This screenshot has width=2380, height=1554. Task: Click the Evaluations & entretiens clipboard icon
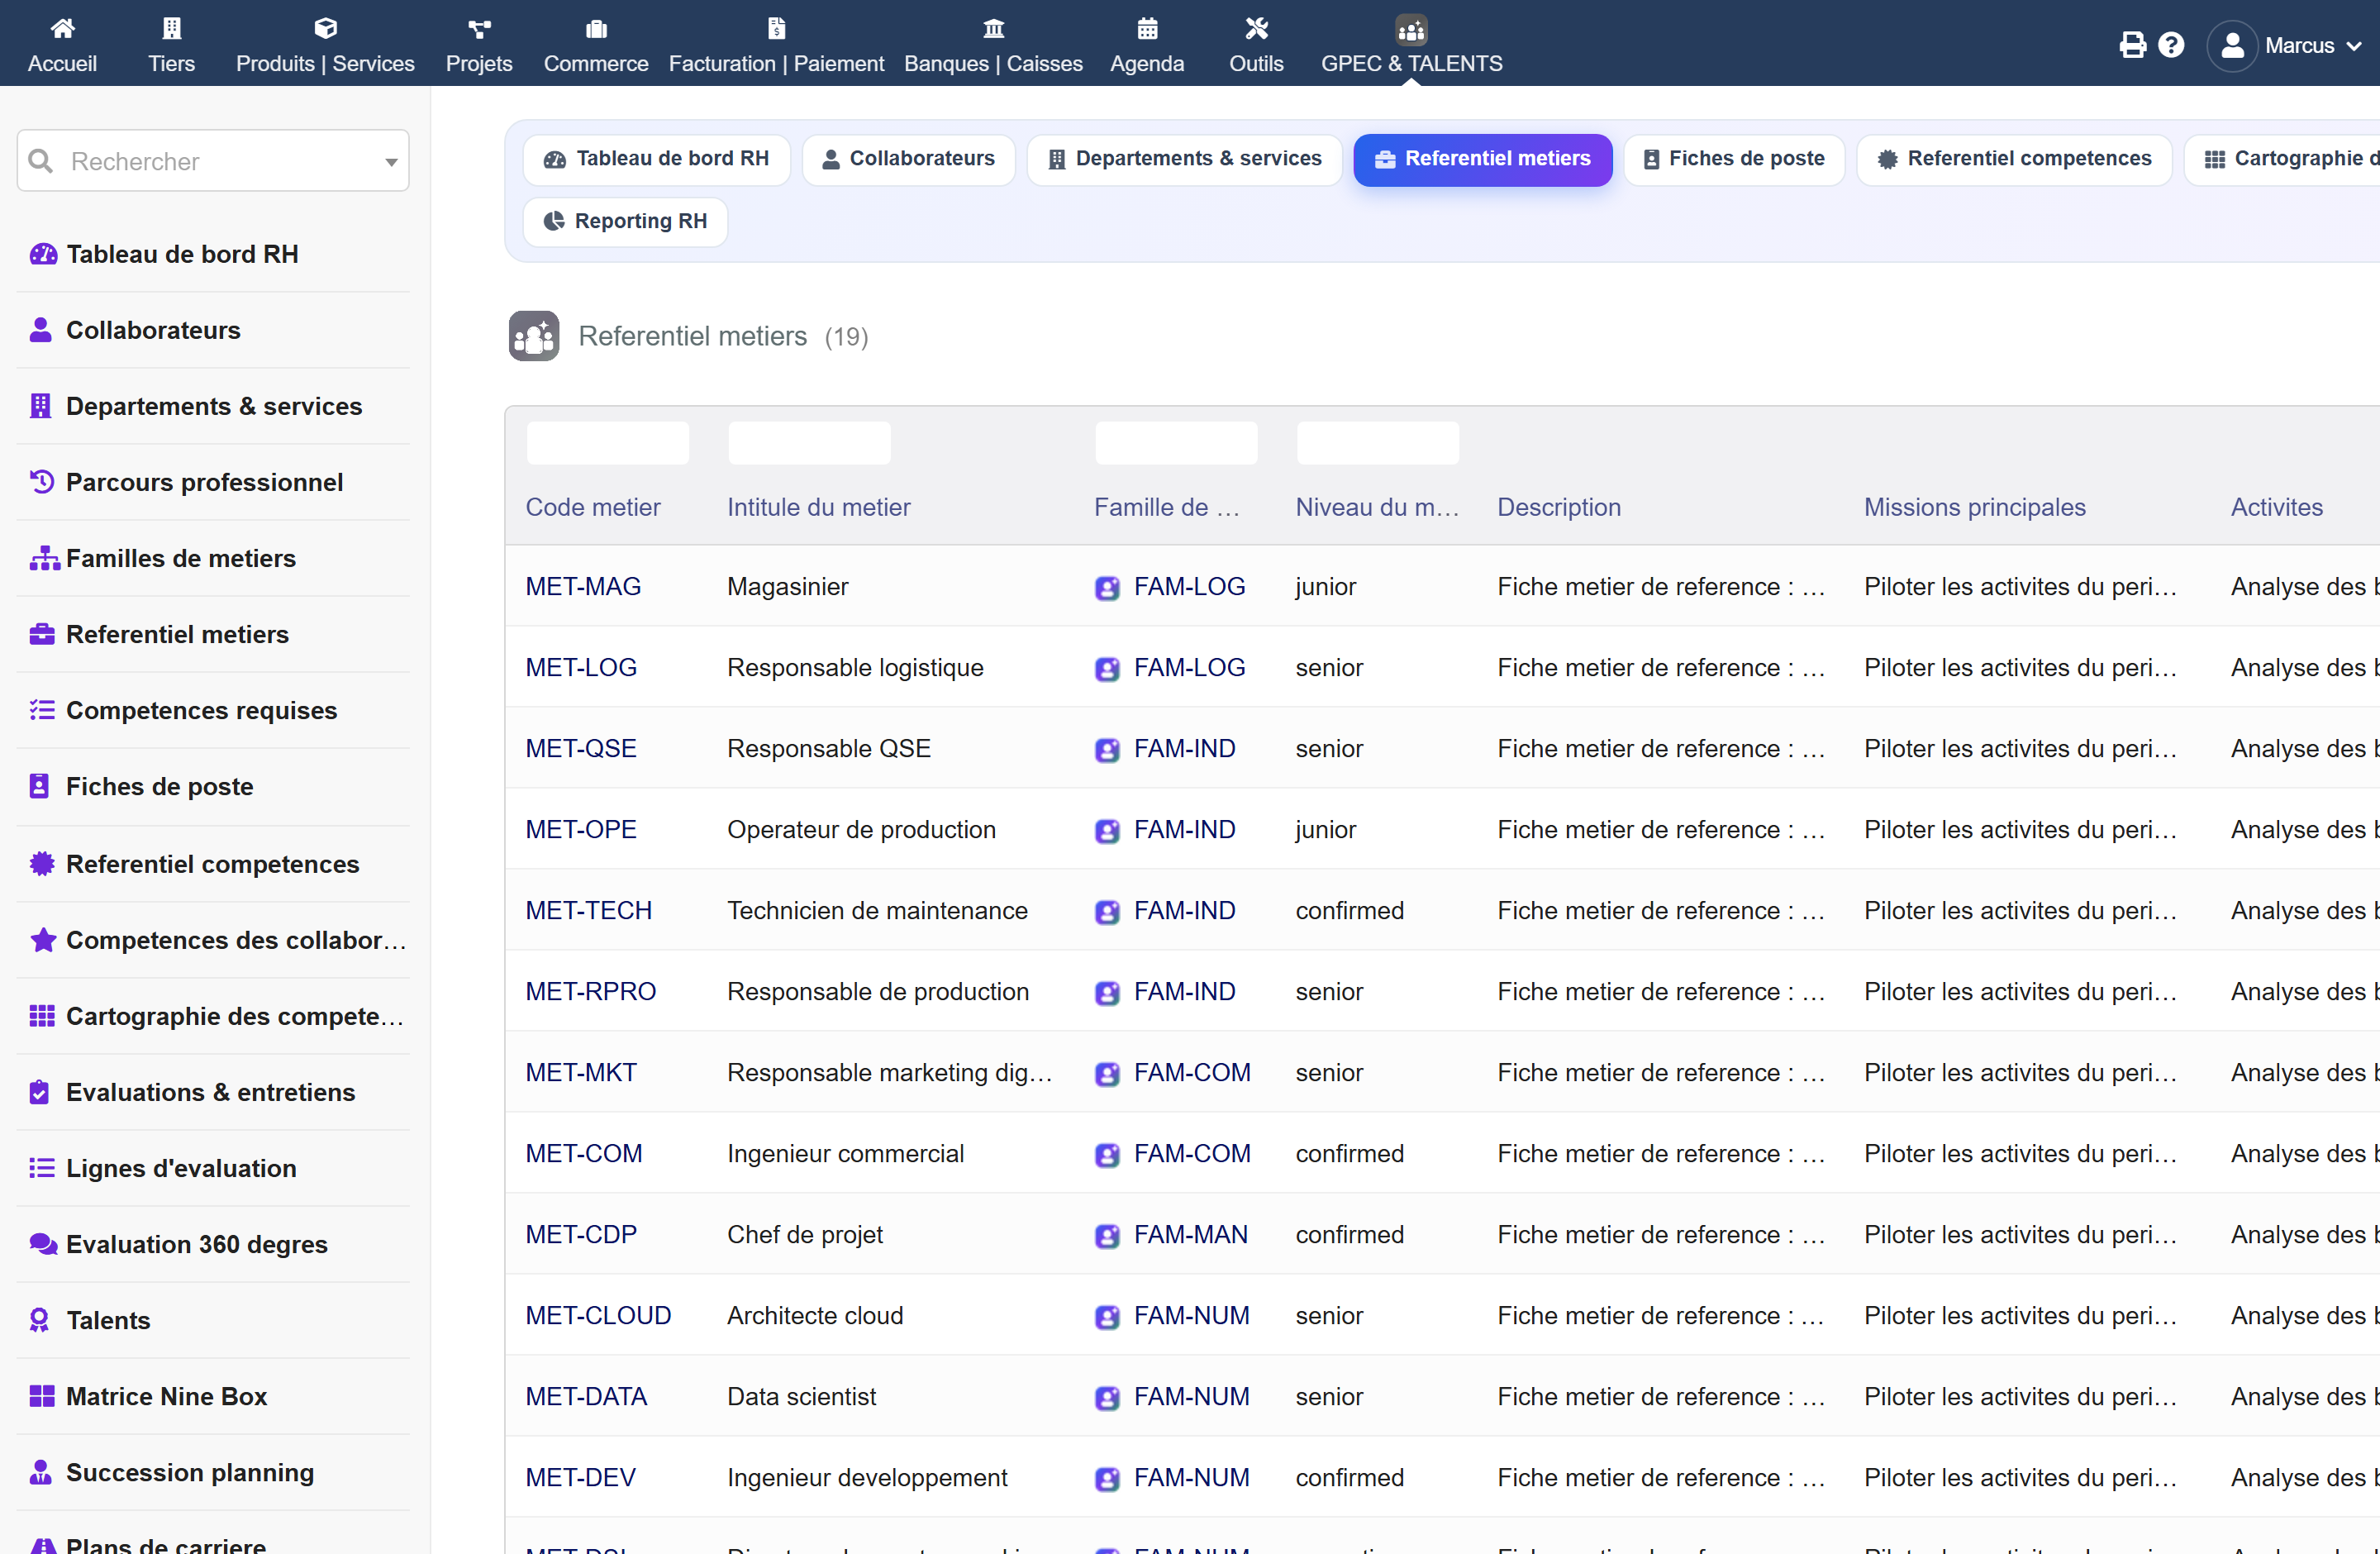(40, 1092)
